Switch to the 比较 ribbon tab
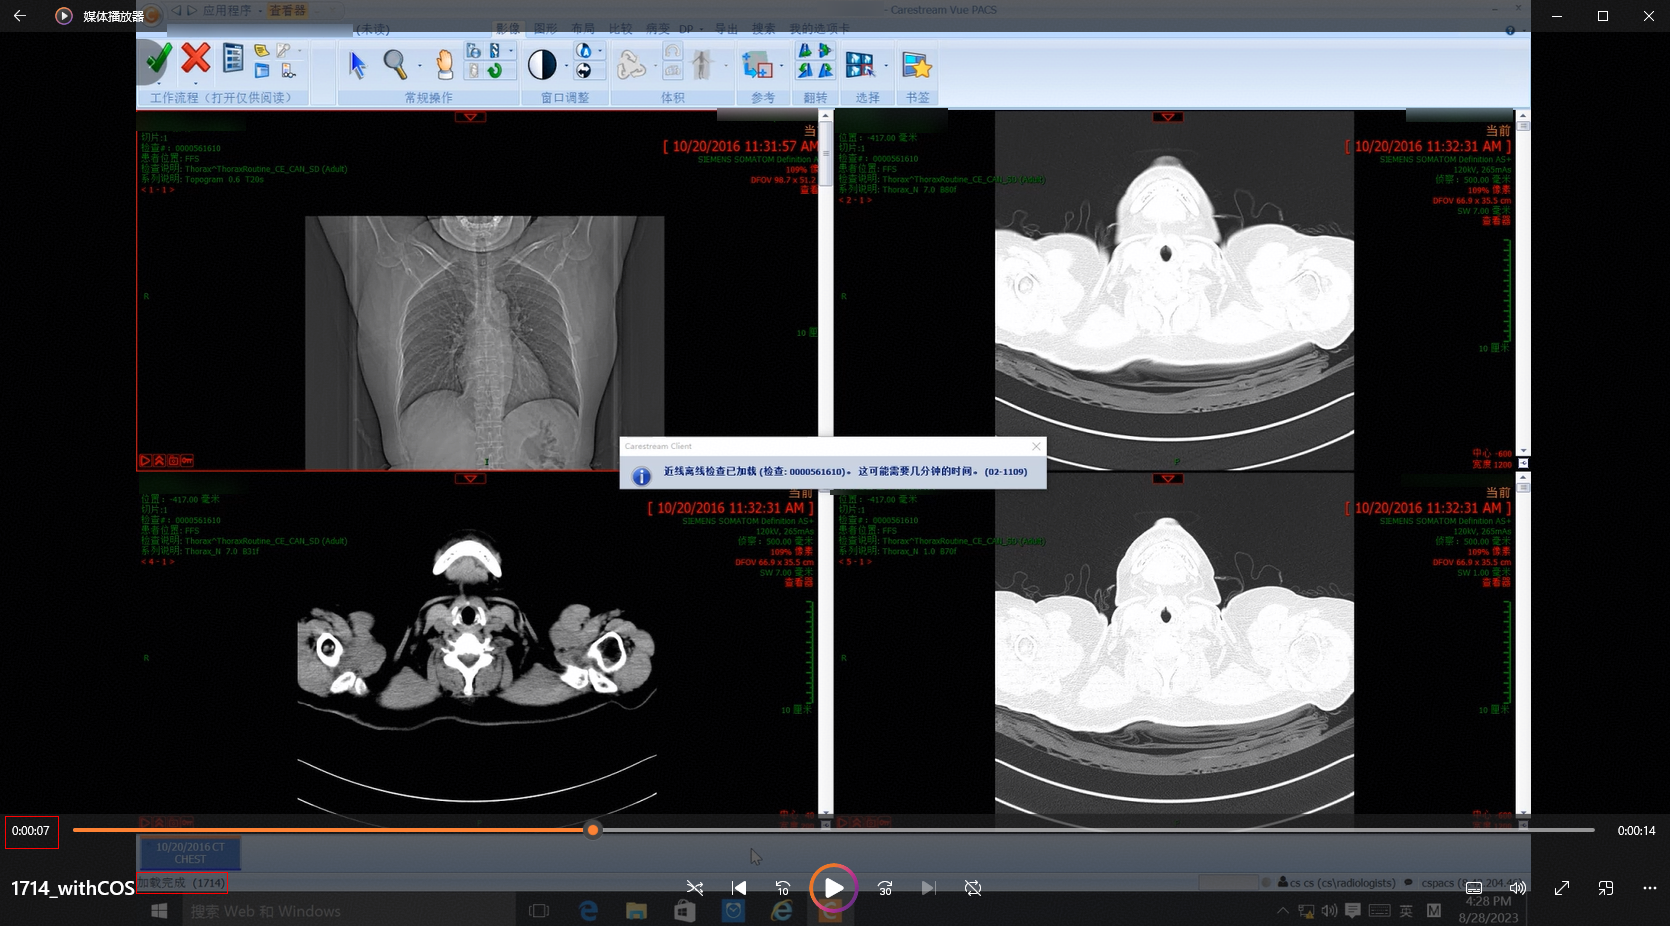The height and width of the screenshot is (926, 1670). point(621,29)
